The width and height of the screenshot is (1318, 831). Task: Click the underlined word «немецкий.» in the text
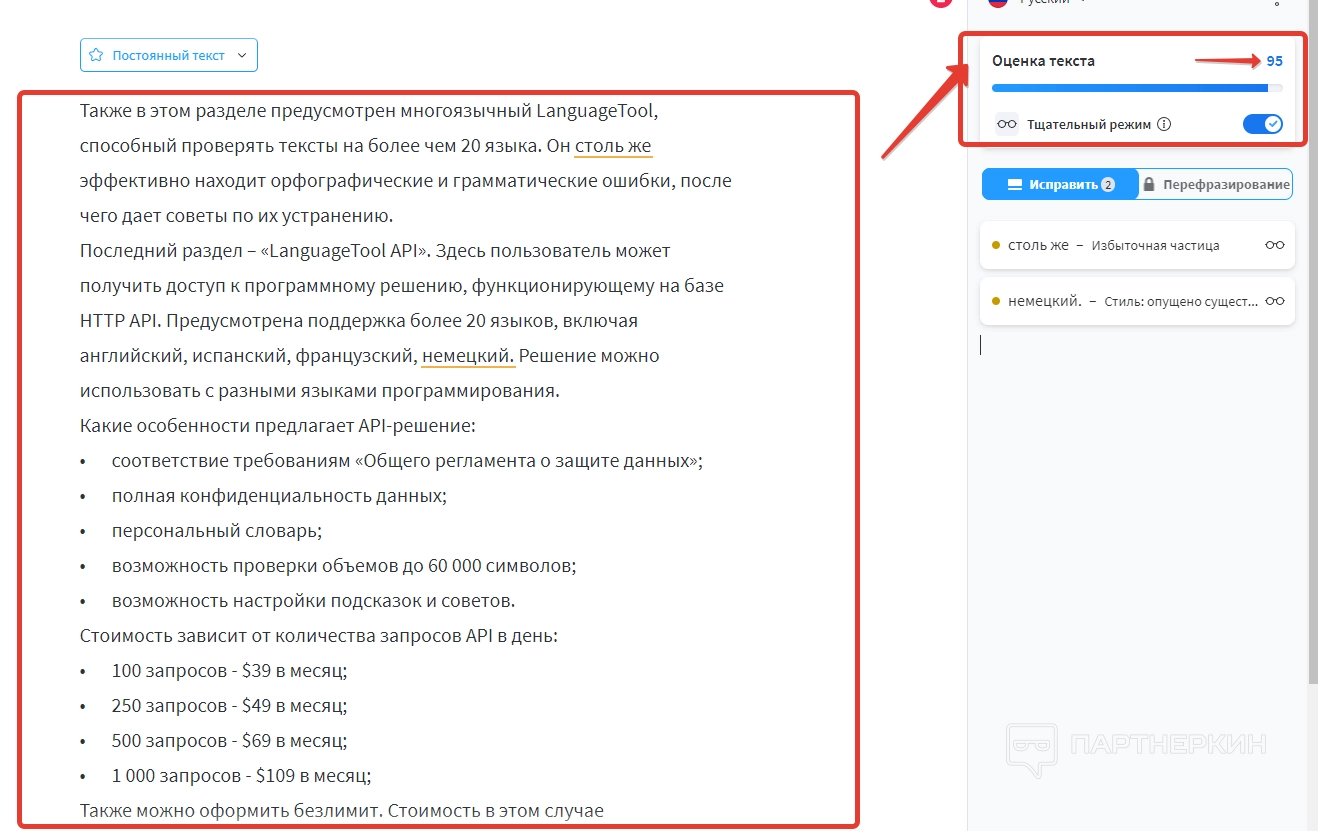tap(467, 356)
